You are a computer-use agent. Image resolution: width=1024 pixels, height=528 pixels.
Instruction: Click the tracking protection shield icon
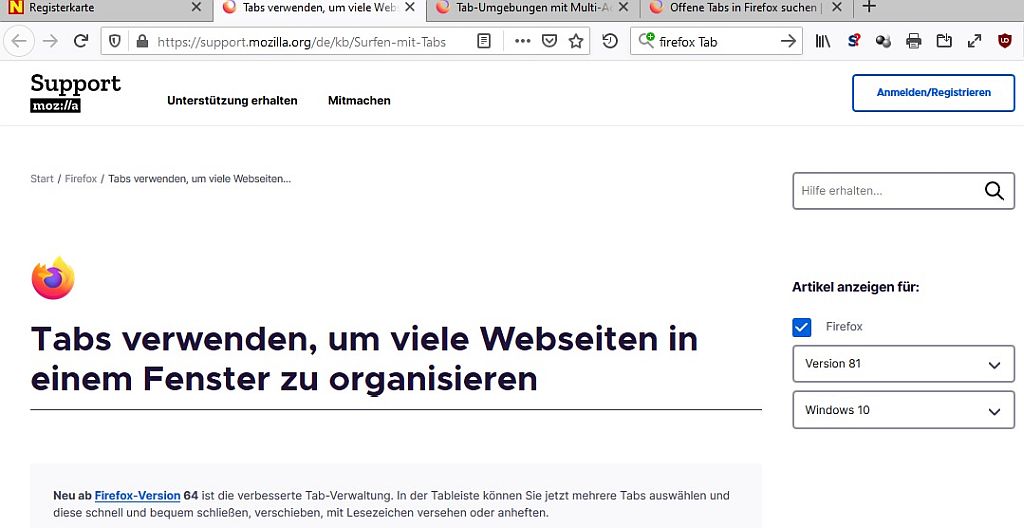point(115,41)
